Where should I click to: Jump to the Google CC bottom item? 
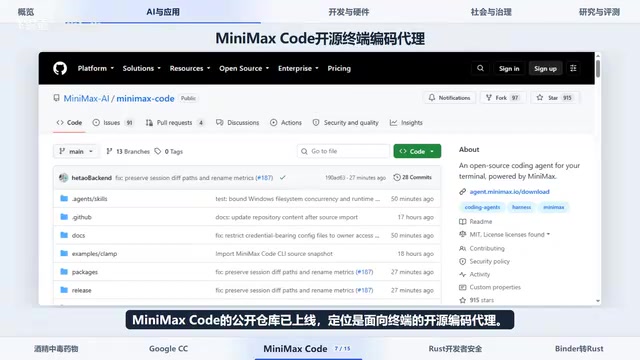[168, 349]
